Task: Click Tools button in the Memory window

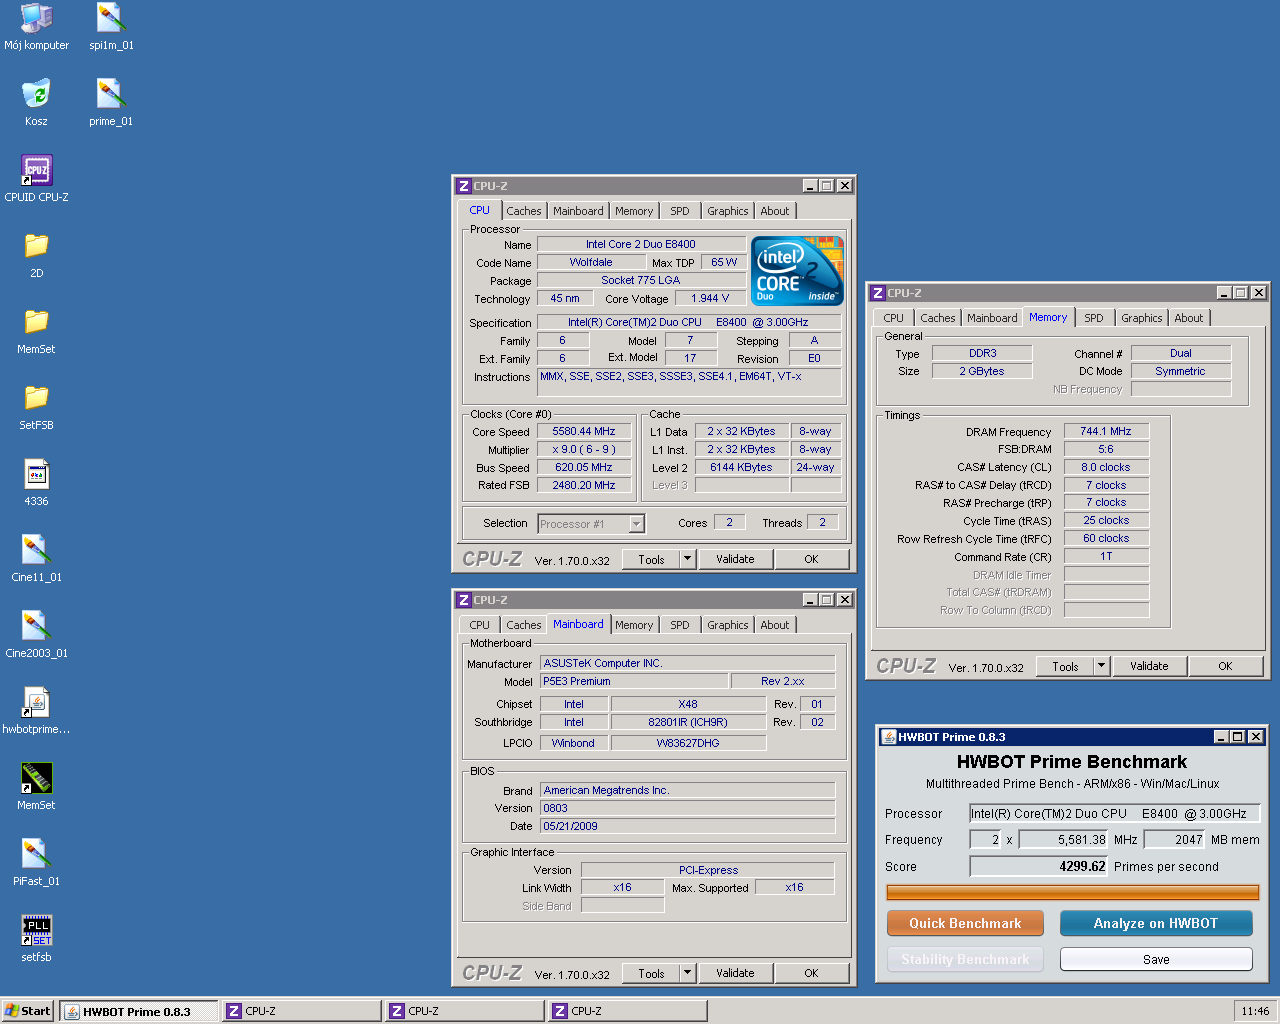Action: (x=1066, y=666)
